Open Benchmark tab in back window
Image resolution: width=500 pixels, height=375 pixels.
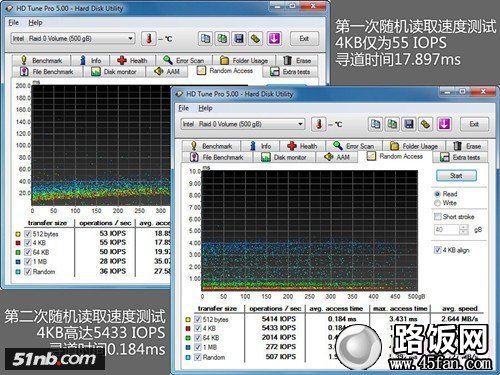pyautogui.click(x=41, y=60)
